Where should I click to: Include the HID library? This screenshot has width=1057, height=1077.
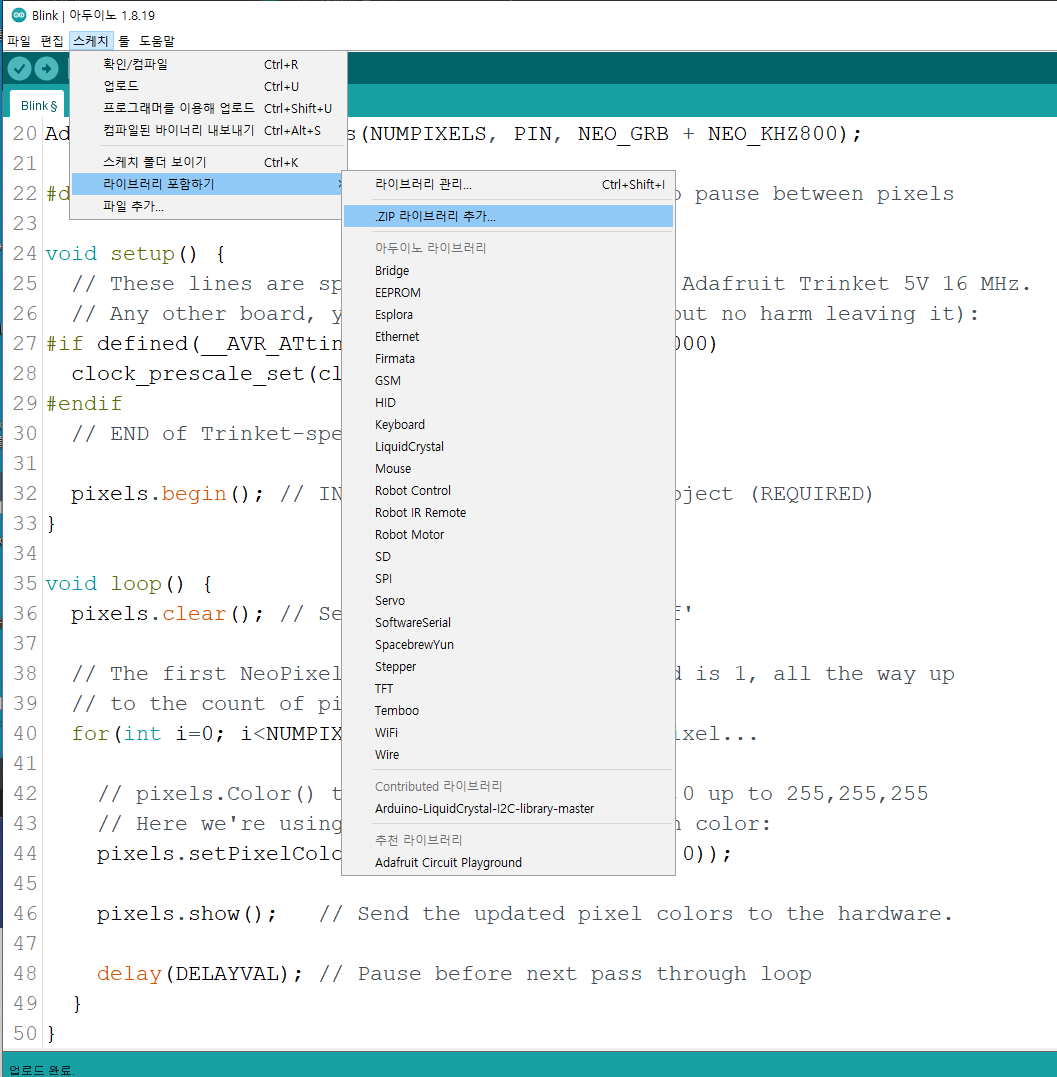[508, 403]
